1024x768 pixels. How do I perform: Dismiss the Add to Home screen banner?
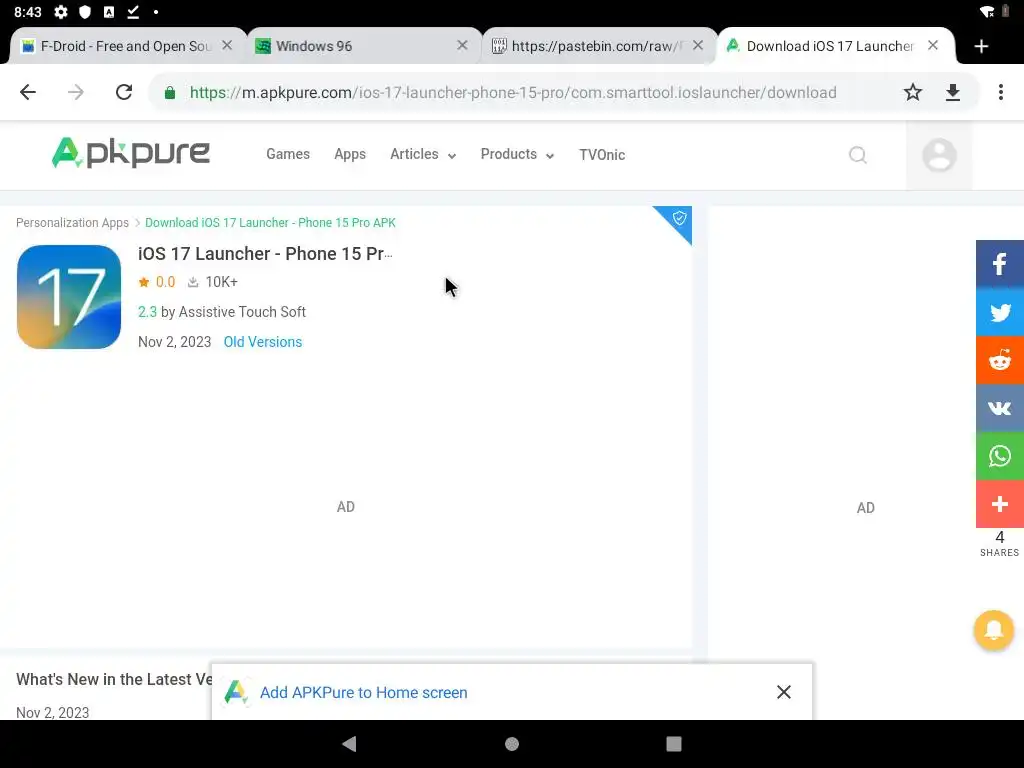click(784, 692)
